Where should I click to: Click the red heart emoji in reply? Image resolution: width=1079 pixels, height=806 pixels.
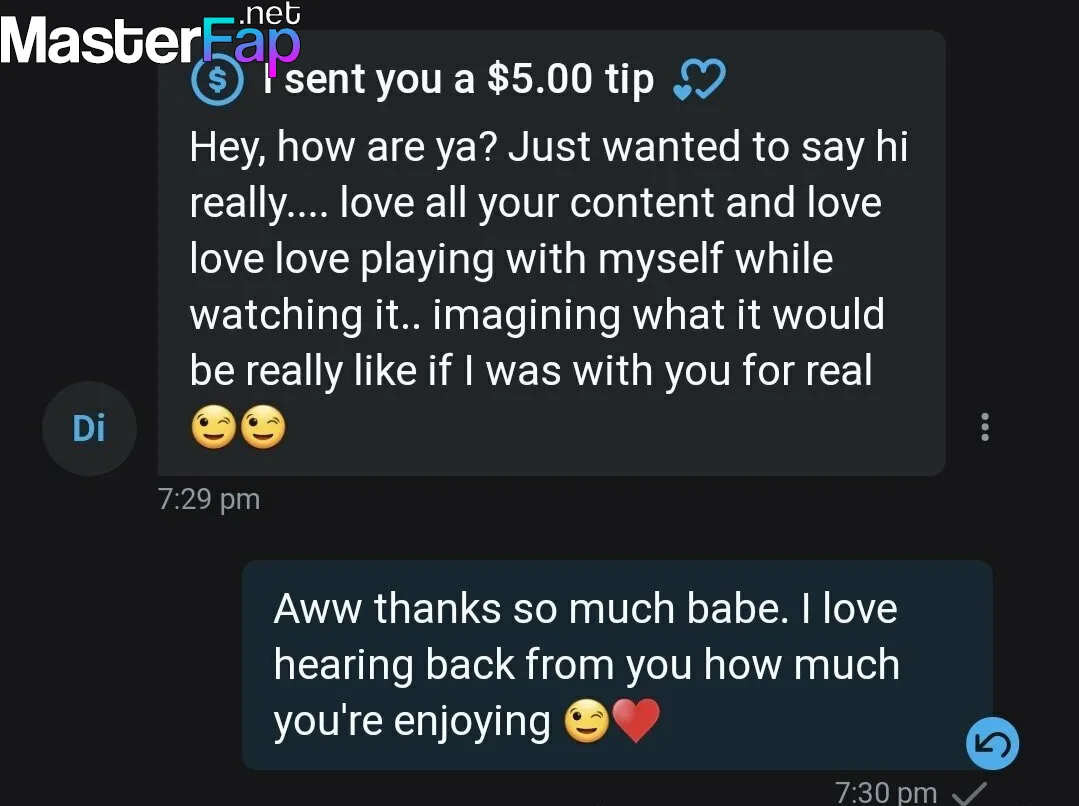636,720
